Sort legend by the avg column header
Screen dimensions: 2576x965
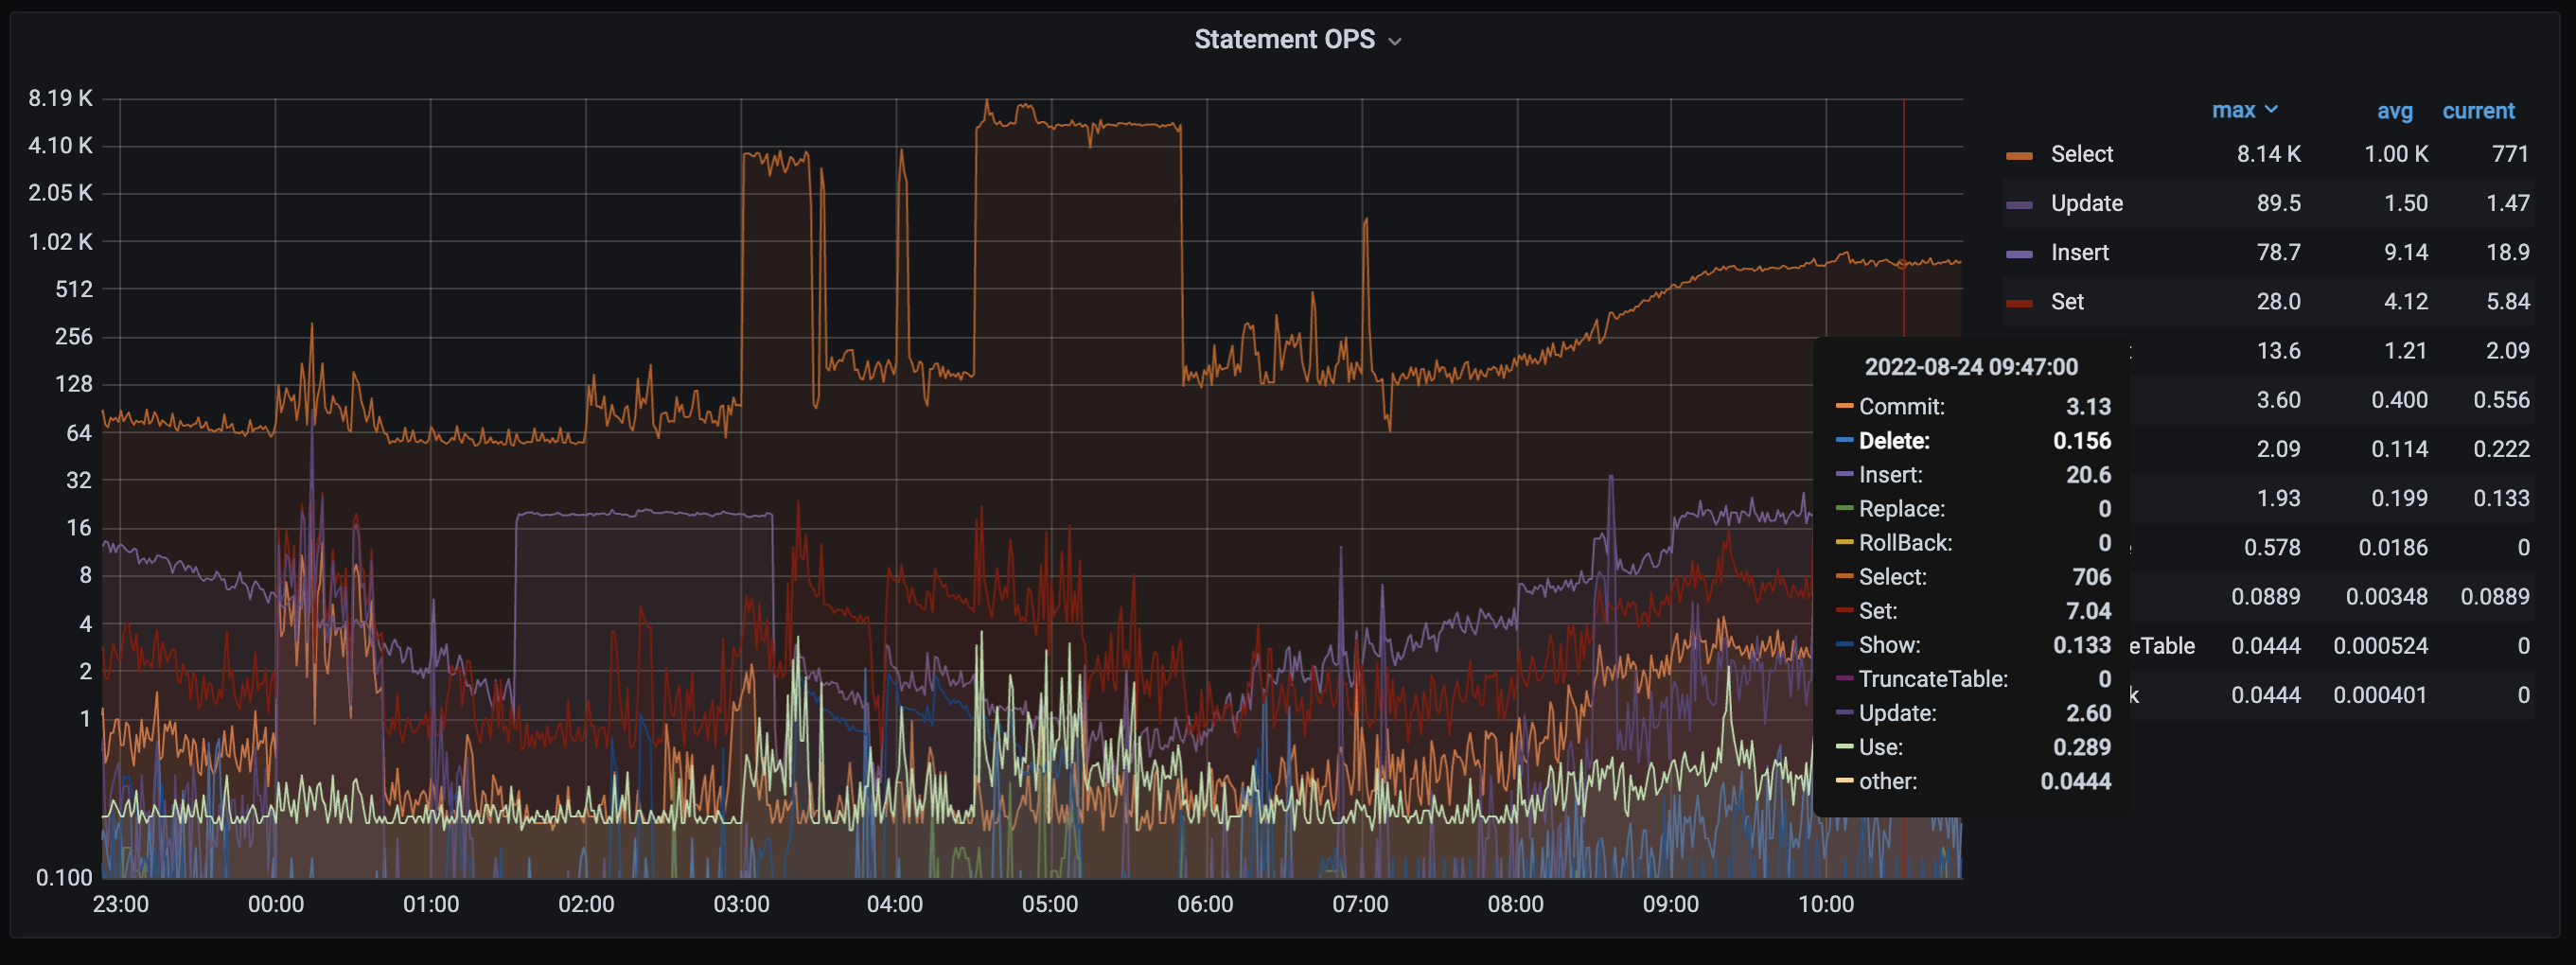[2394, 111]
